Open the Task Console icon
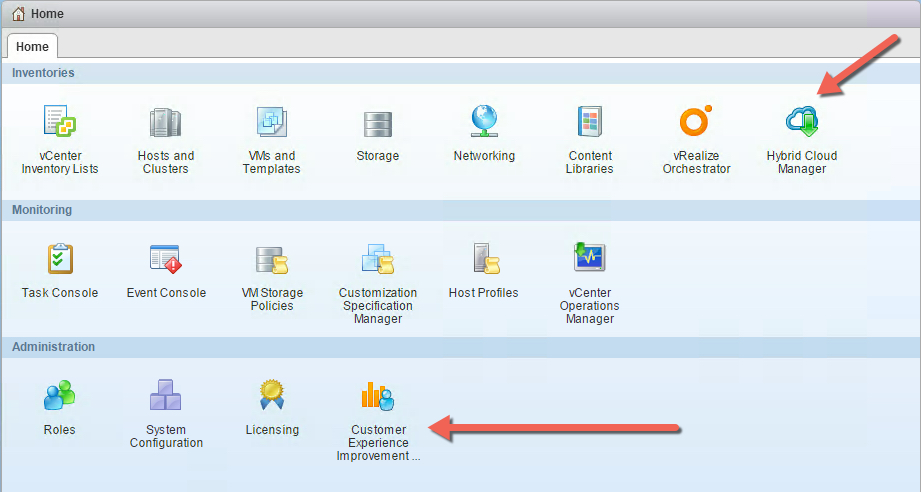This screenshot has width=921, height=492. (x=60, y=259)
